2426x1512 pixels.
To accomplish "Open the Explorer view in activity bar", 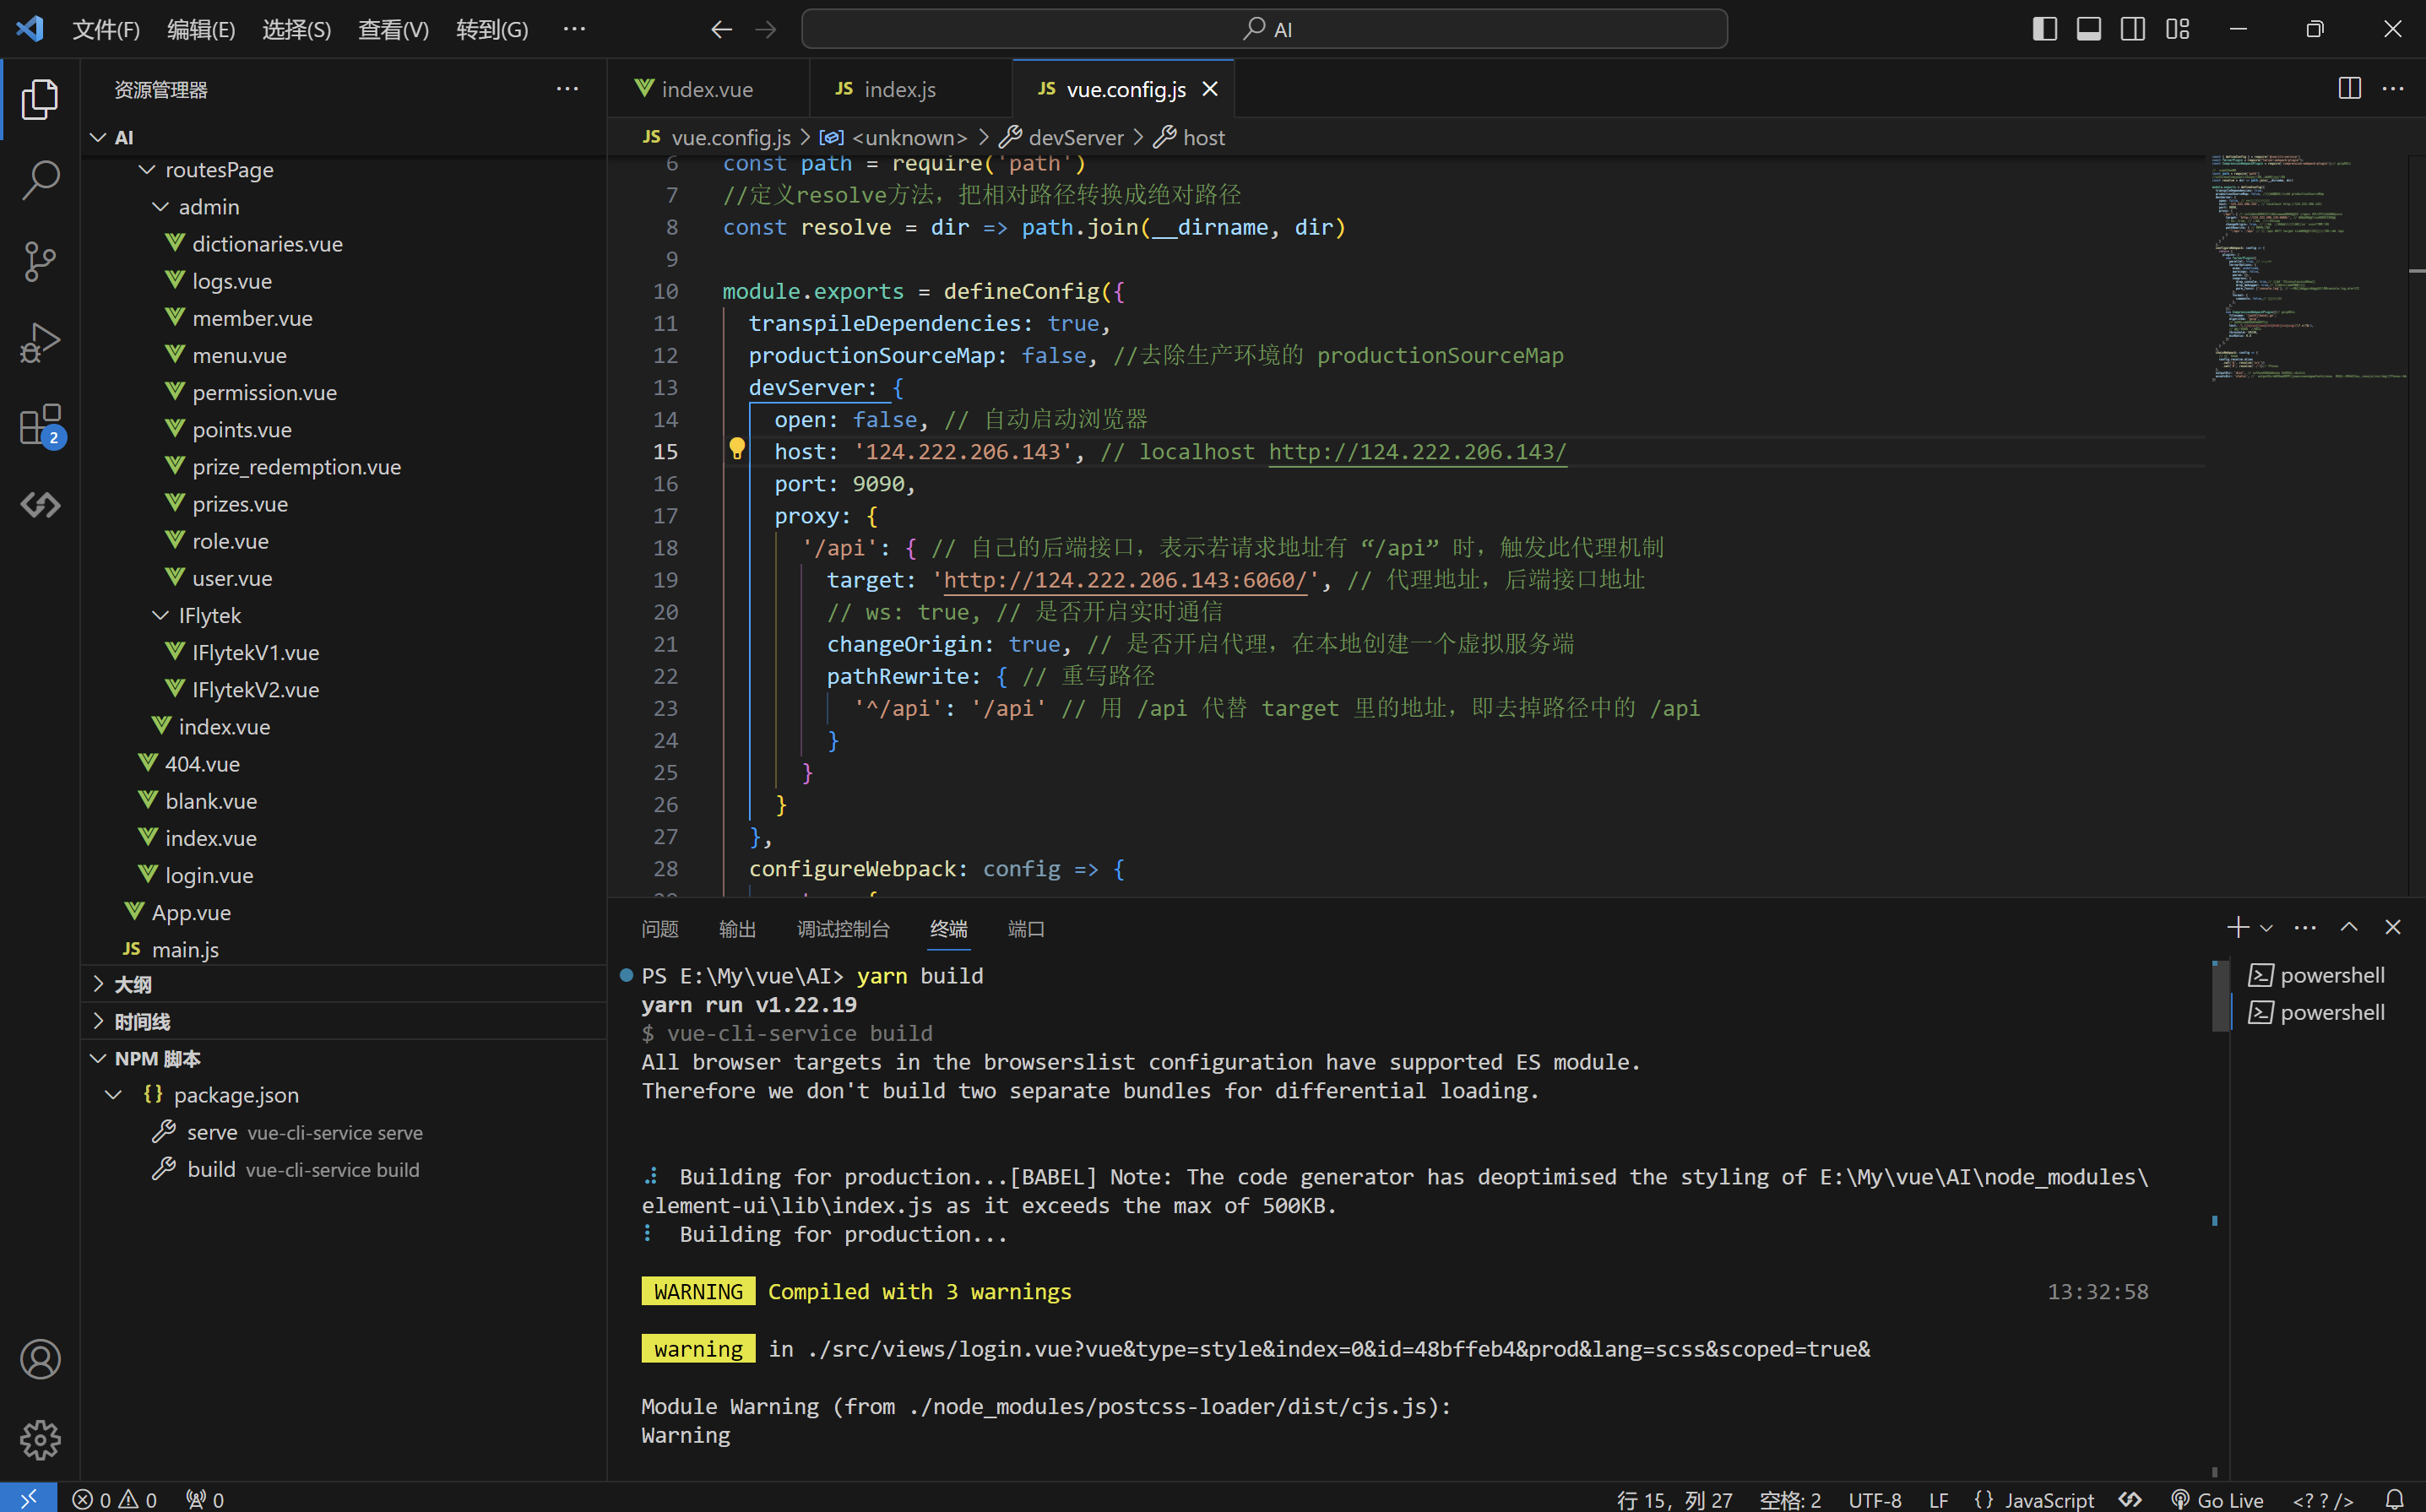I will (x=40, y=99).
